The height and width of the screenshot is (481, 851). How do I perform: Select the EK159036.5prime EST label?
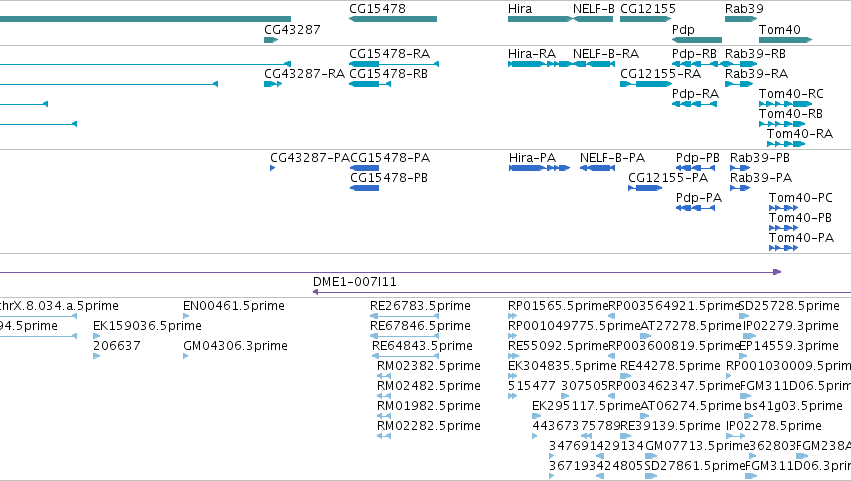point(147,326)
